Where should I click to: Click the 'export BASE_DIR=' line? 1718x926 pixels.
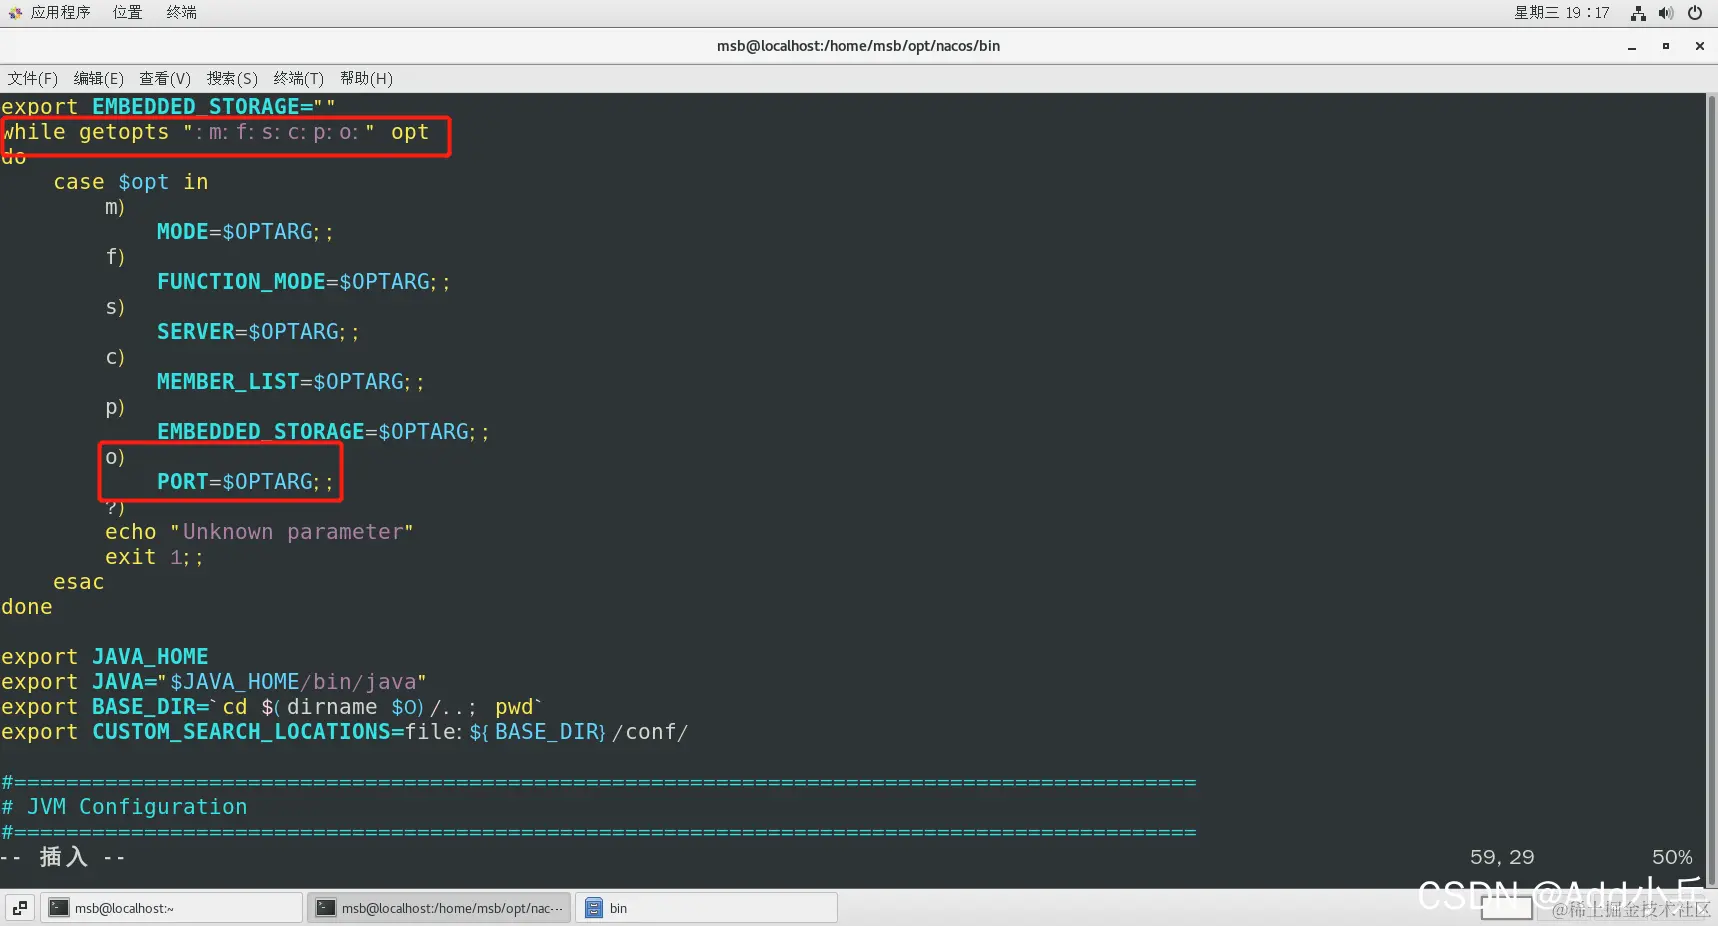[271, 707]
